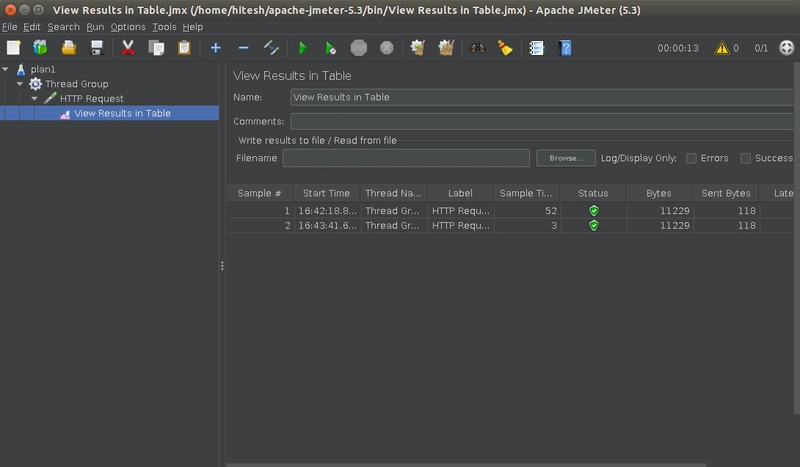Open Help with question mark icon
This screenshot has height=467, width=800.
pyautogui.click(x=565, y=48)
